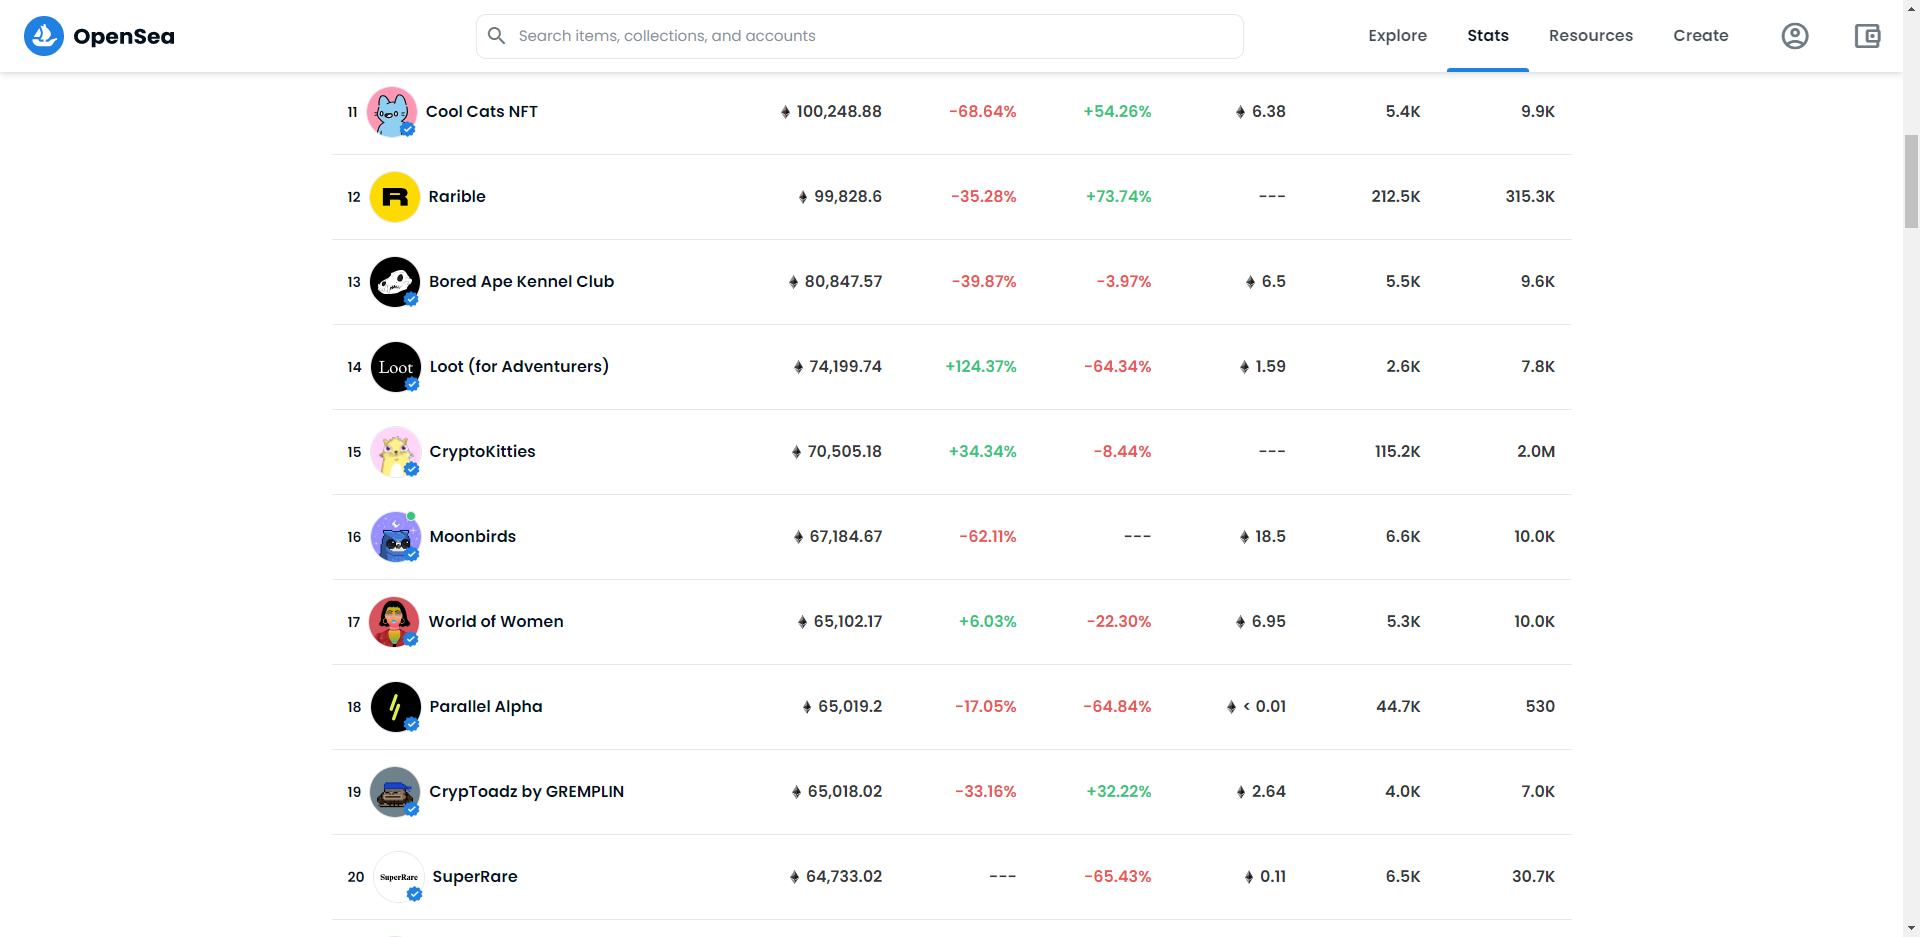The height and width of the screenshot is (937, 1920).
Task: Open World of Women collection name
Action: point(496,622)
